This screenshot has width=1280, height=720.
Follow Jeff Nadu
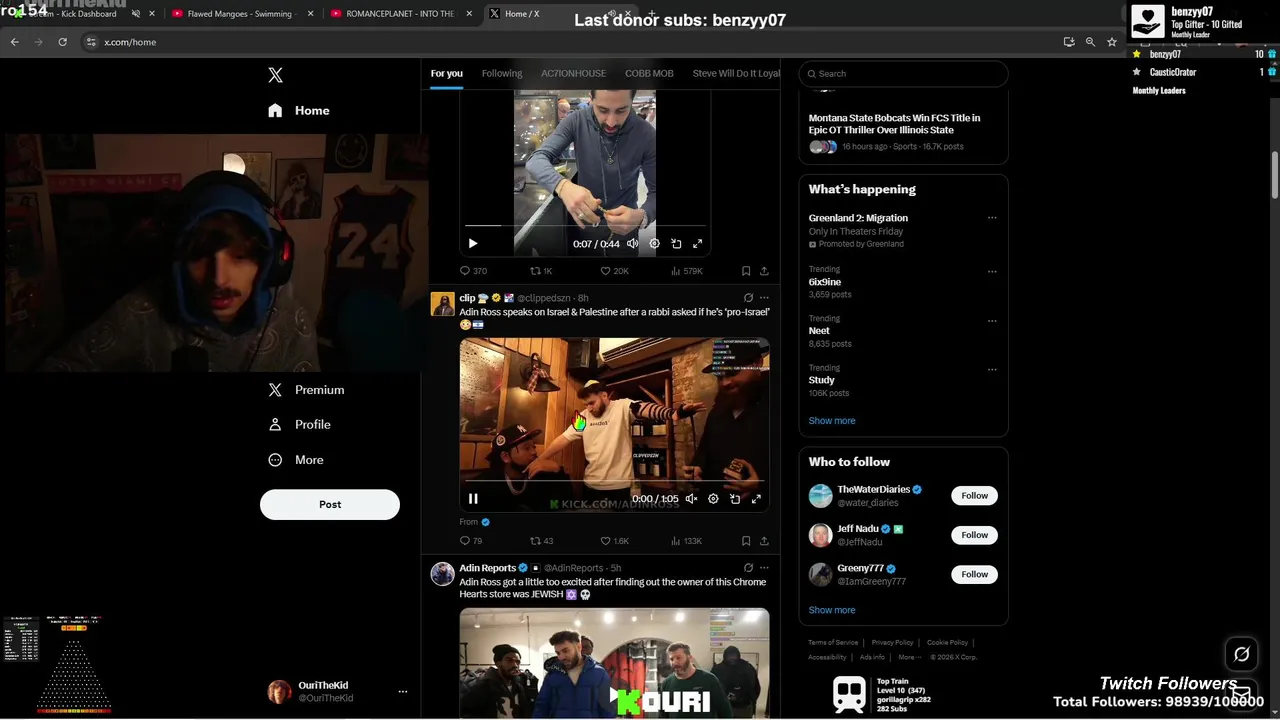click(x=974, y=535)
